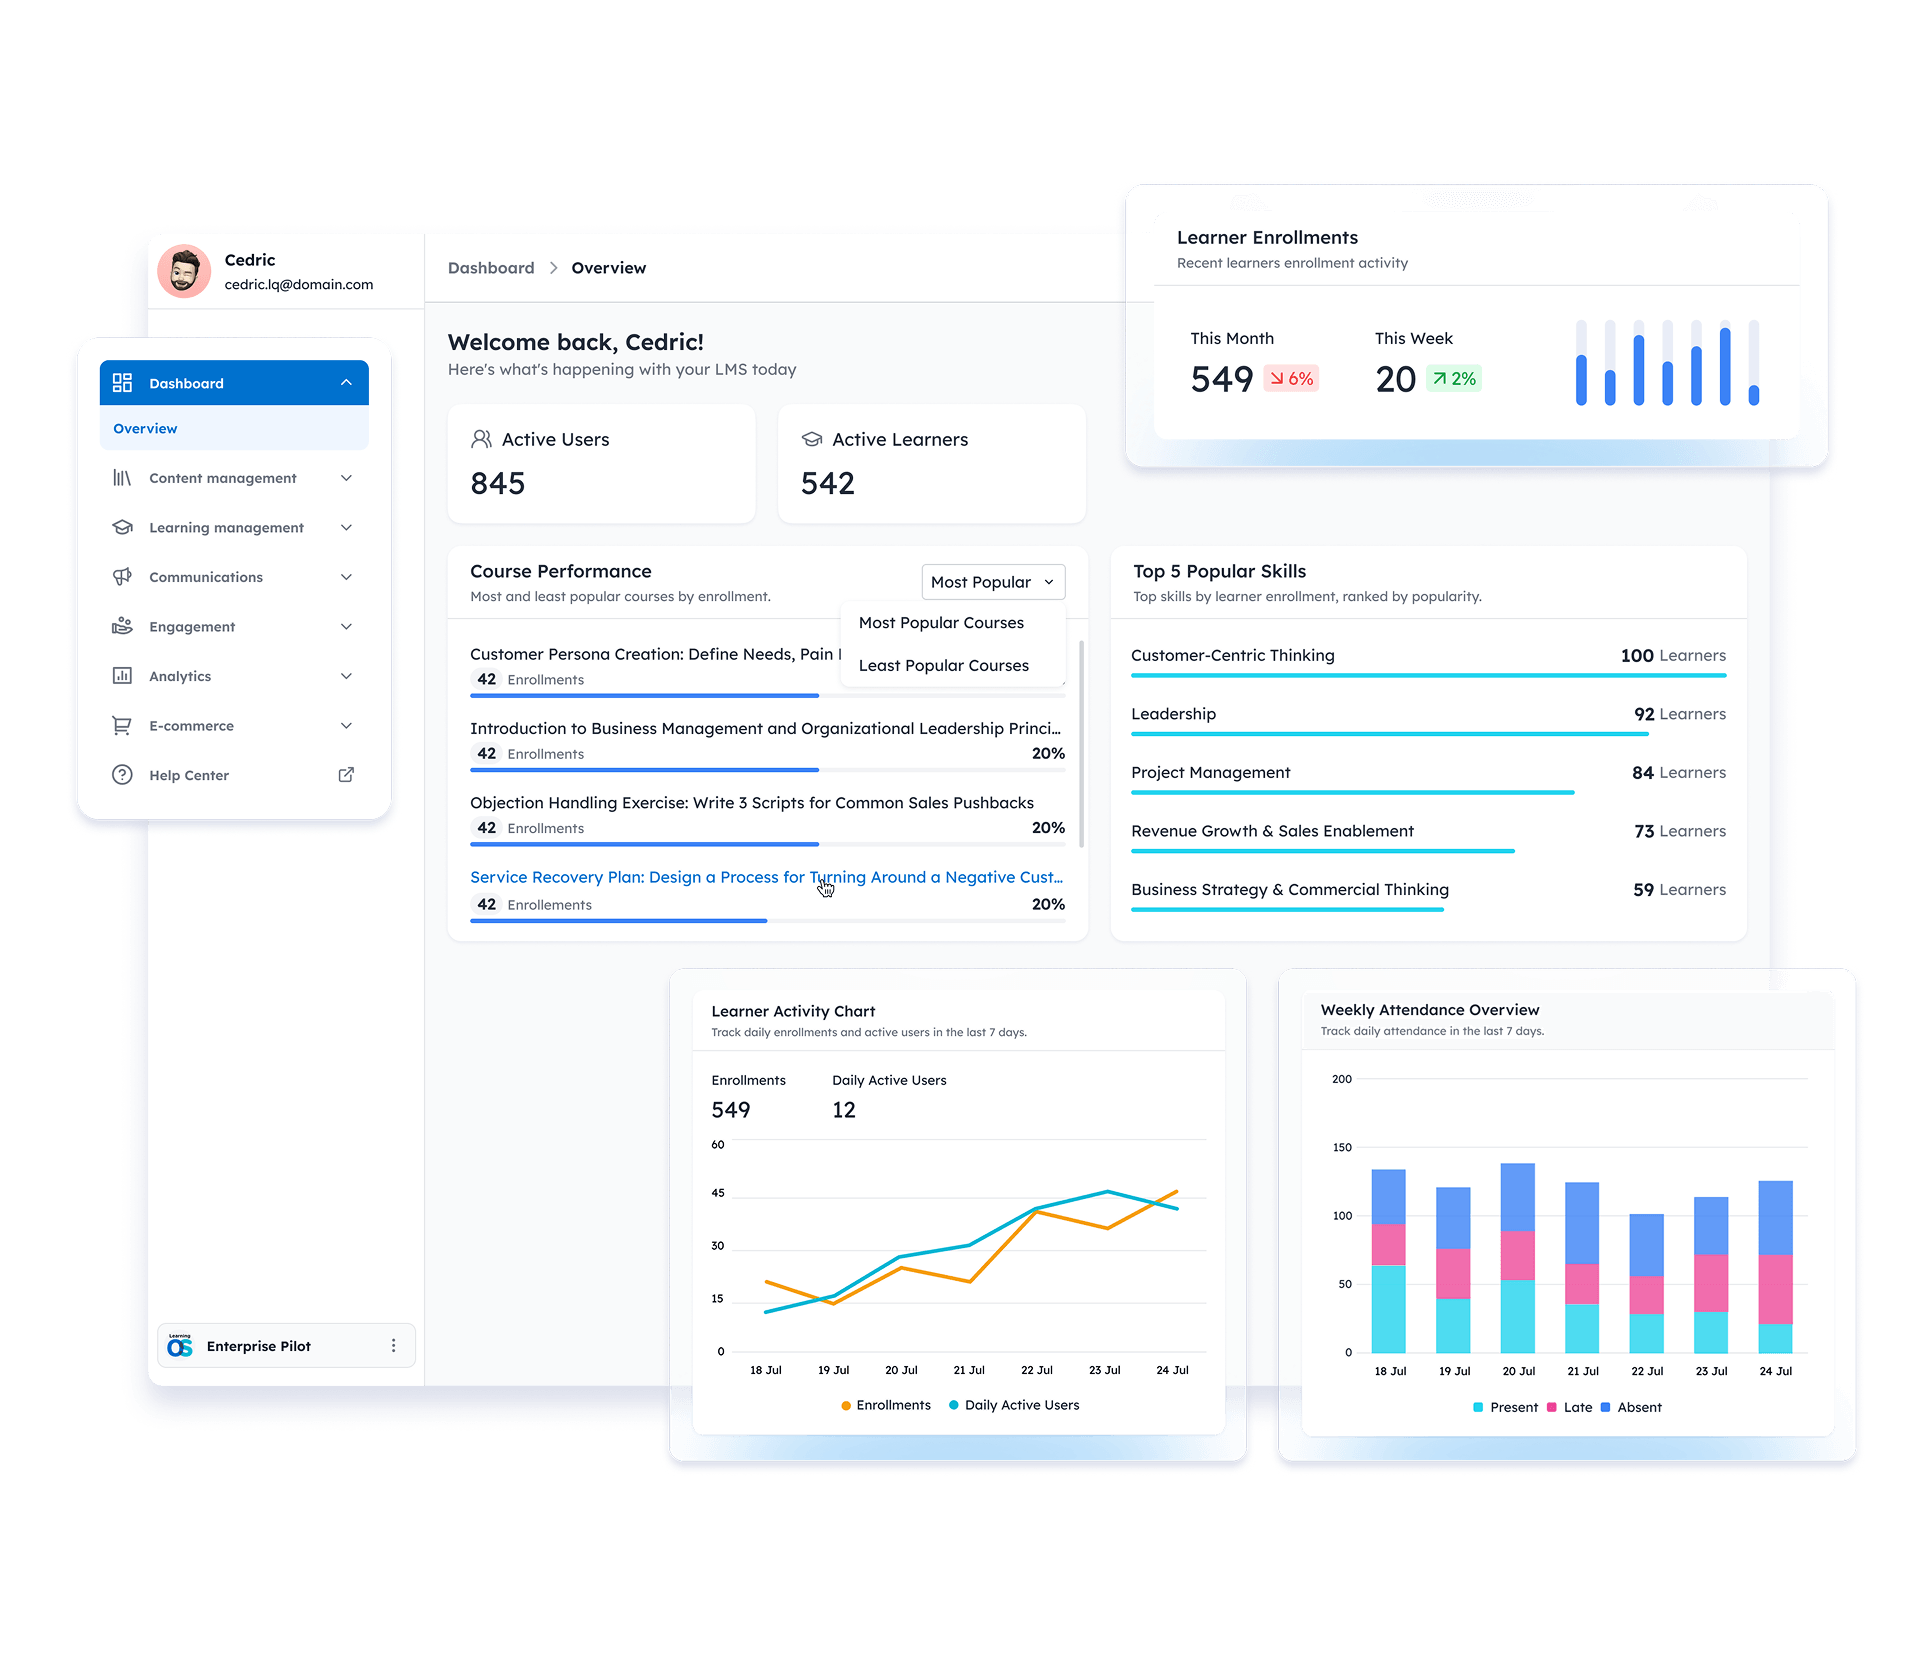1929x1659 pixels.
Task: Choose Most Popular Courses option
Action: (x=941, y=623)
